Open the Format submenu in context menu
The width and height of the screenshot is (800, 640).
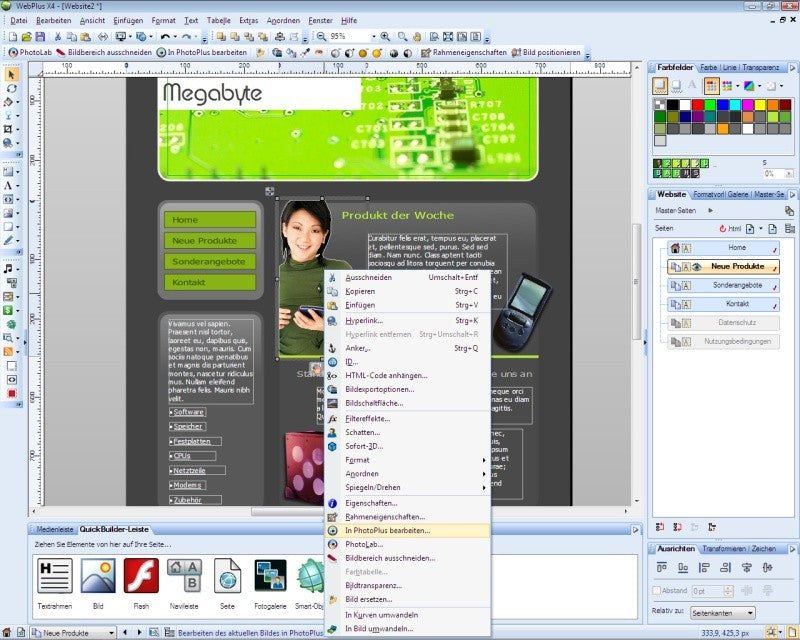coord(407,460)
